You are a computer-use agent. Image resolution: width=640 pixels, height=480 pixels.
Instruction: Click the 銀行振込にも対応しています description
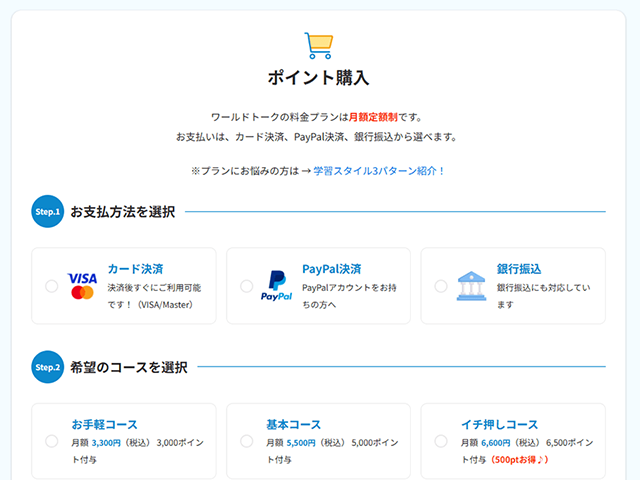544,296
